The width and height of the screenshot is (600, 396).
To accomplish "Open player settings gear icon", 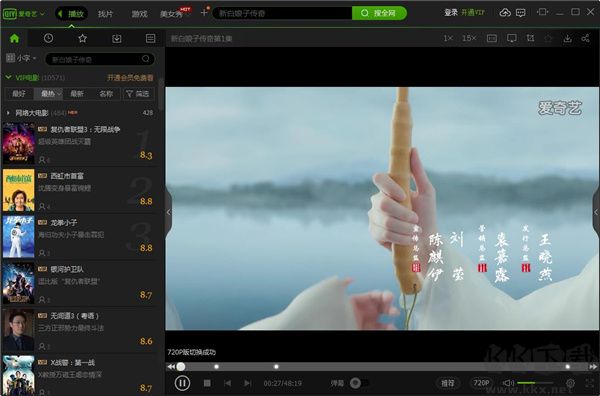I will [x=571, y=383].
